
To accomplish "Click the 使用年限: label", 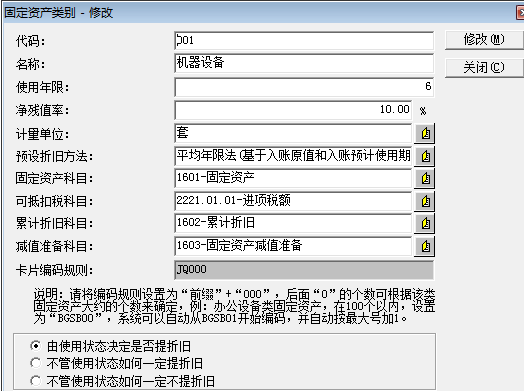I will pyautogui.click(x=42, y=88).
